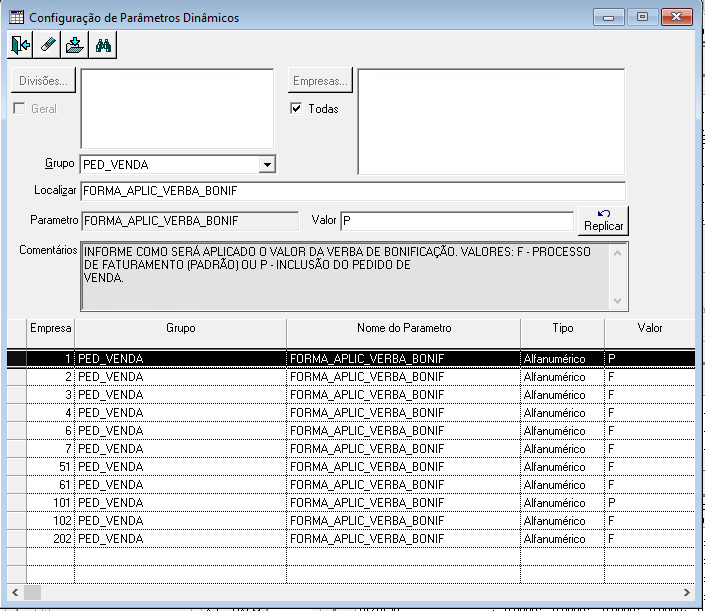Click the eraser clear toolbar icon
705x611 pixels.
[48, 45]
